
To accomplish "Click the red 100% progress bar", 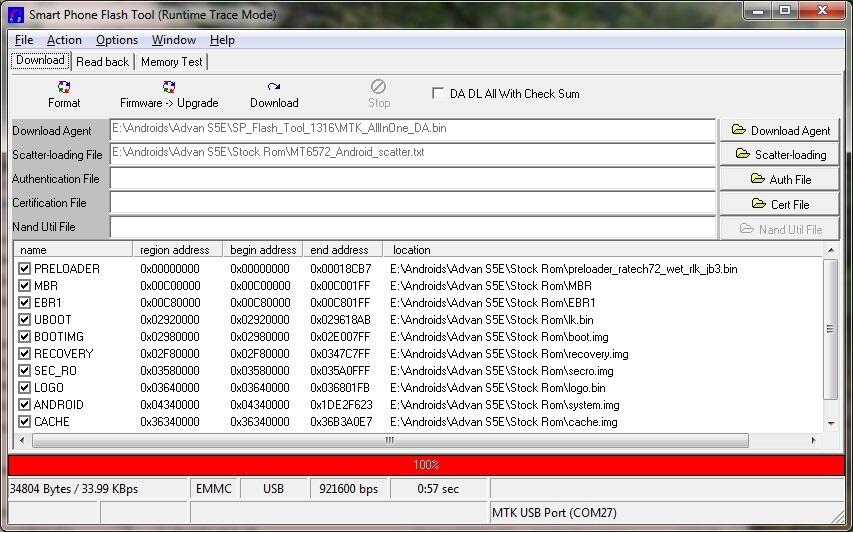I will point(426,465).
